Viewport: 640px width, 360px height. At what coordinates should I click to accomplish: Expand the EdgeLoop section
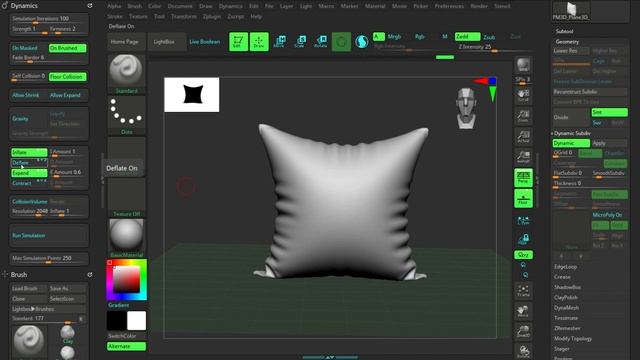[x=565, y=267]
